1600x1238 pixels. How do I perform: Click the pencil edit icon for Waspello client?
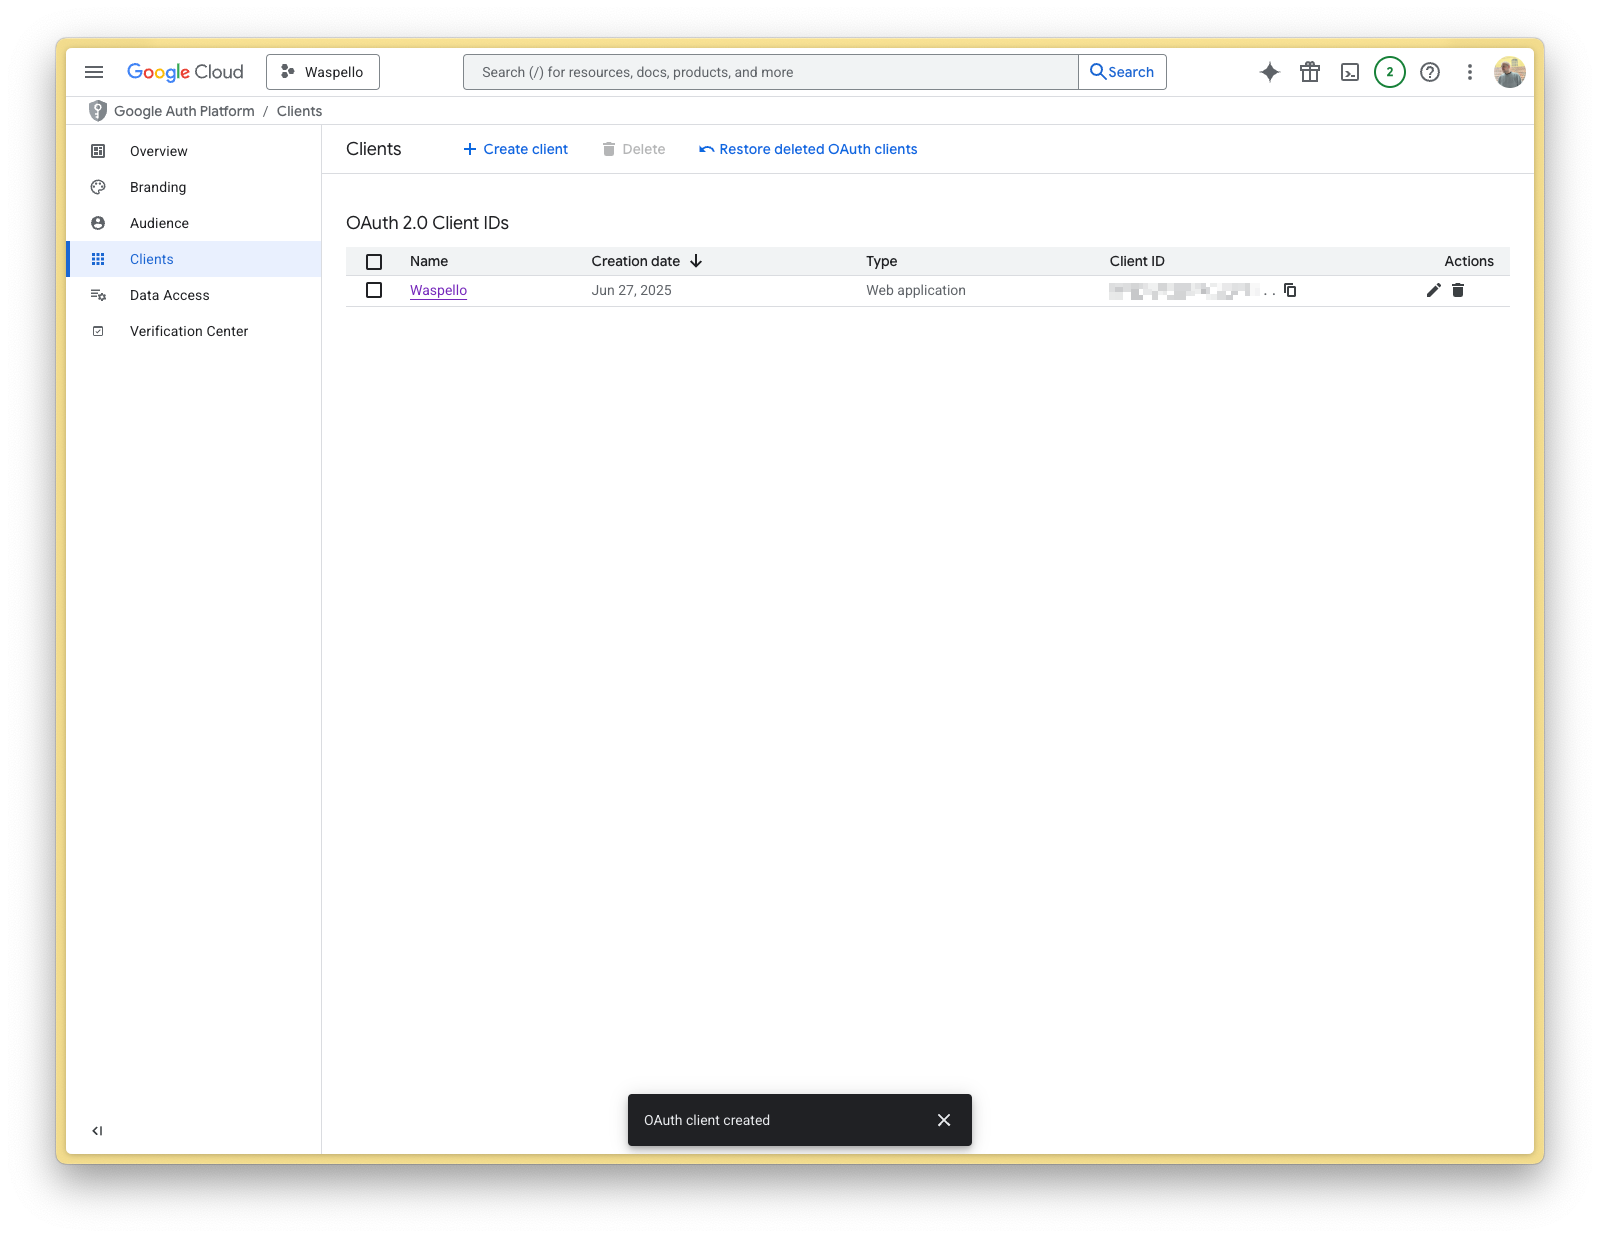[1433, 290]
